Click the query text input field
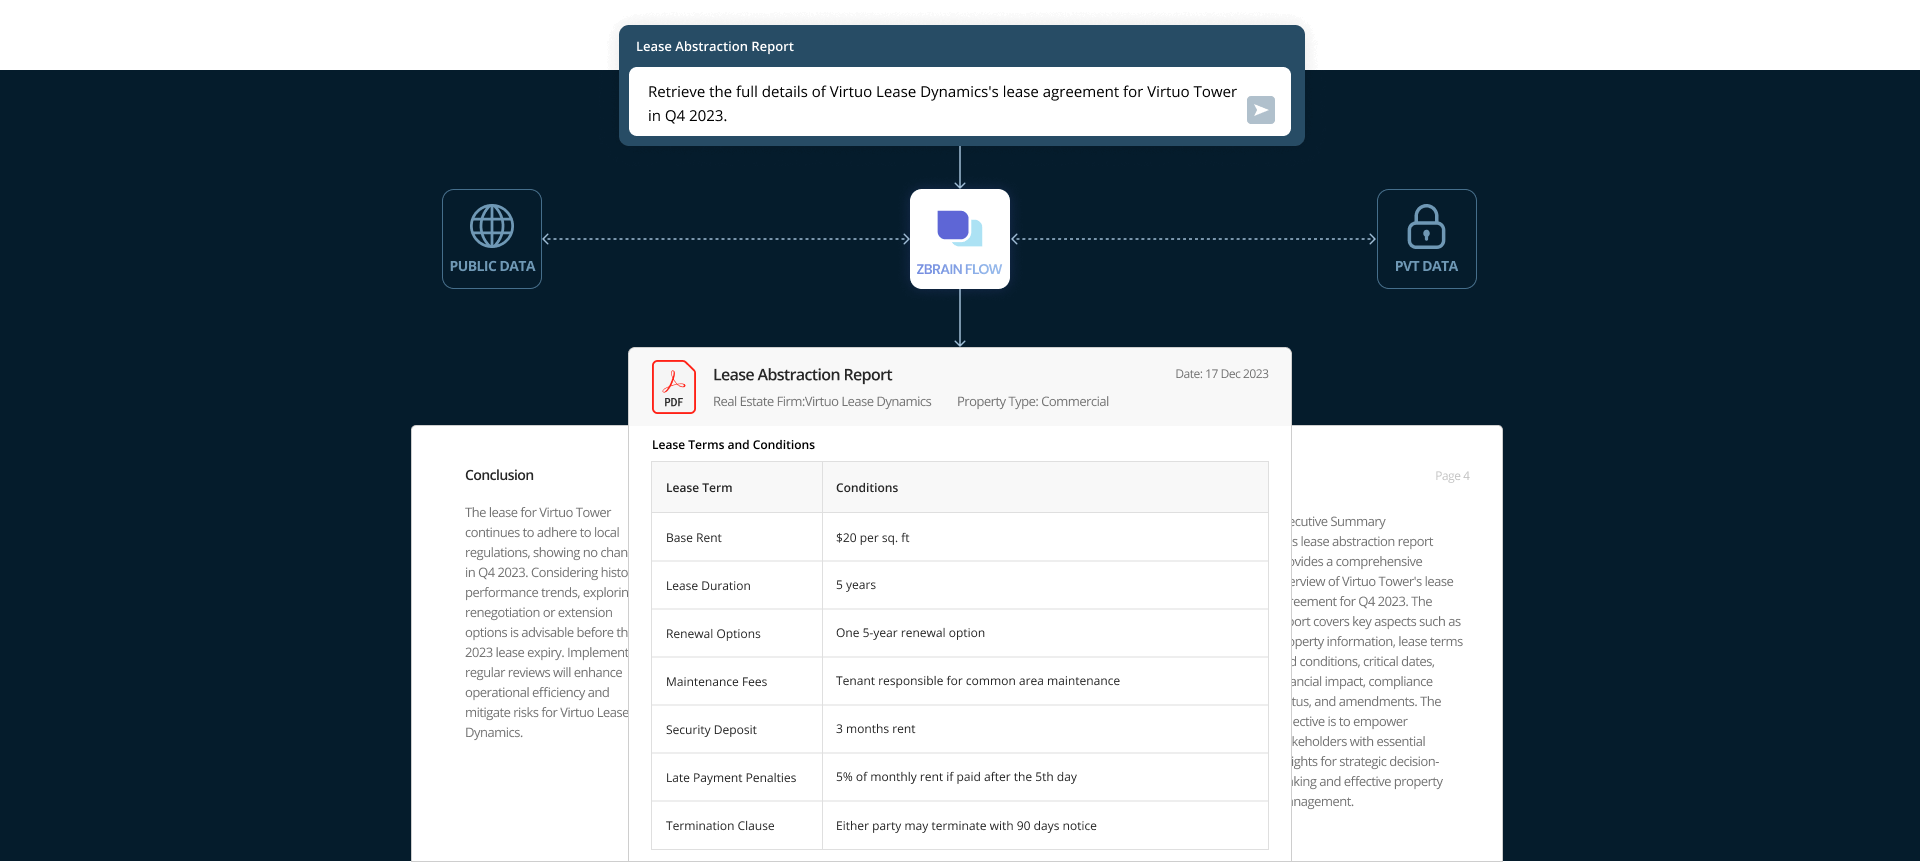 coord(960,102)
